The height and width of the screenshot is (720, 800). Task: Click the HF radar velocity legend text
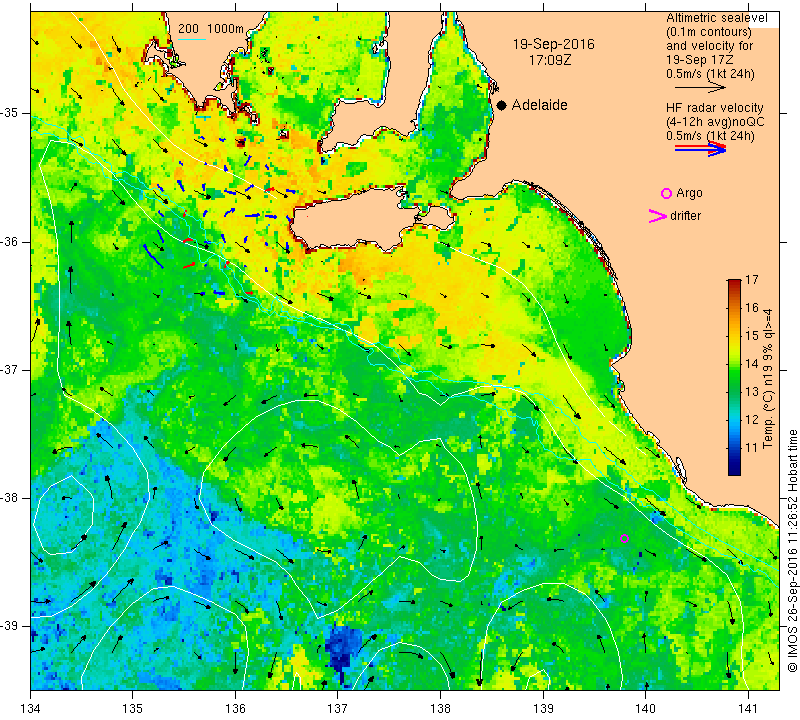(714, 108)
